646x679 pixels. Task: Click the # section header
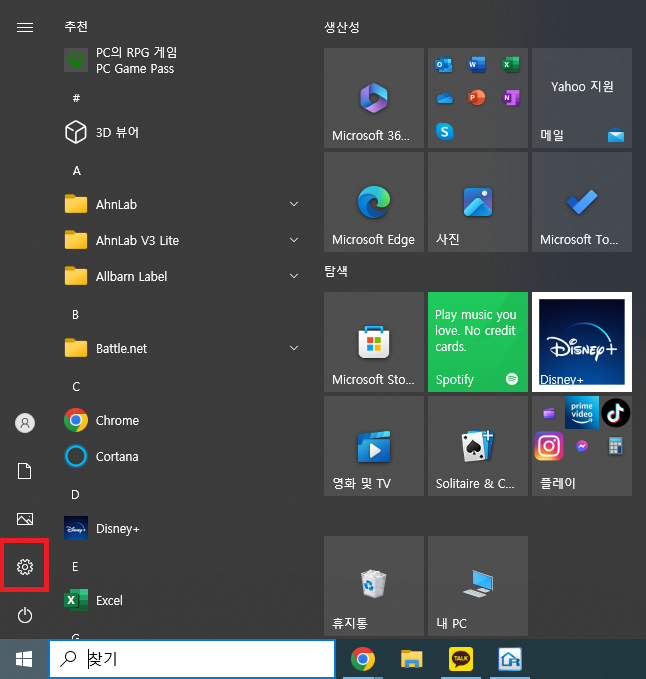coord(76,98)
